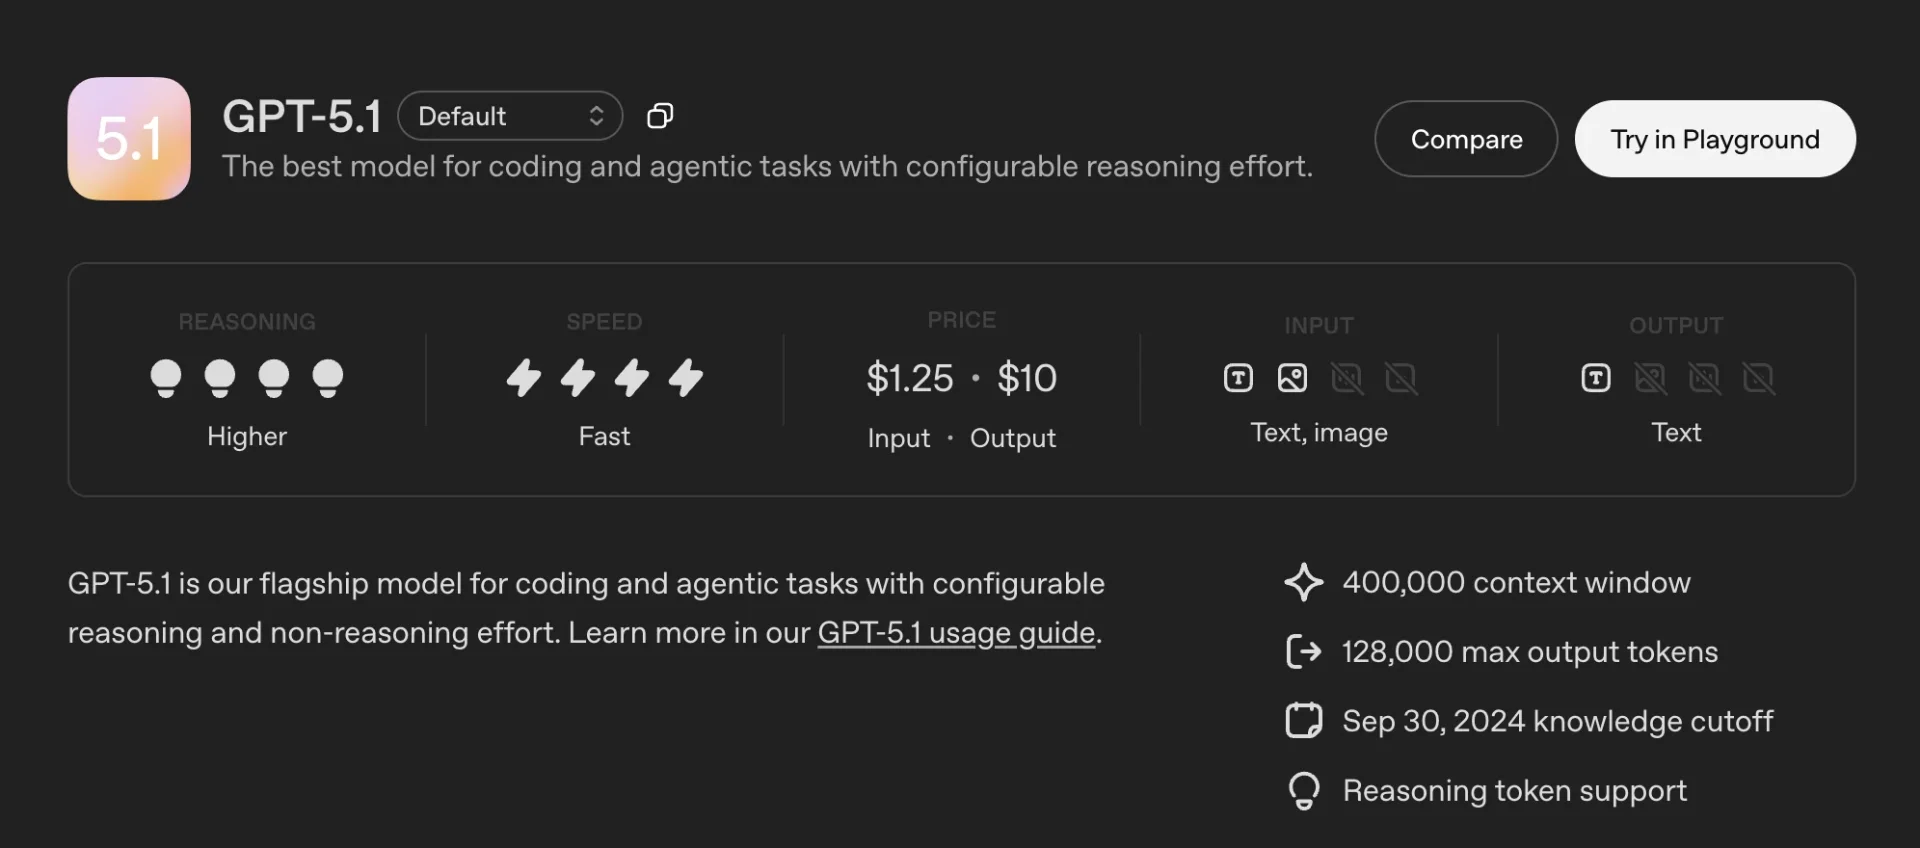
Task: Open the GPT-5.1 usage guide link
Action: tap(956, 632)
